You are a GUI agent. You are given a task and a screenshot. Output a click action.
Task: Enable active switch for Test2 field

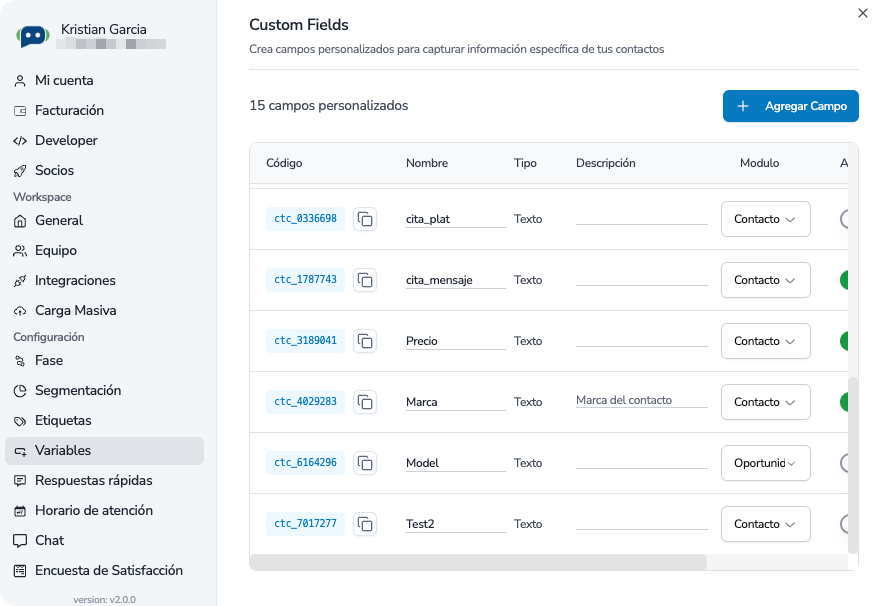[x=848, y=524]
